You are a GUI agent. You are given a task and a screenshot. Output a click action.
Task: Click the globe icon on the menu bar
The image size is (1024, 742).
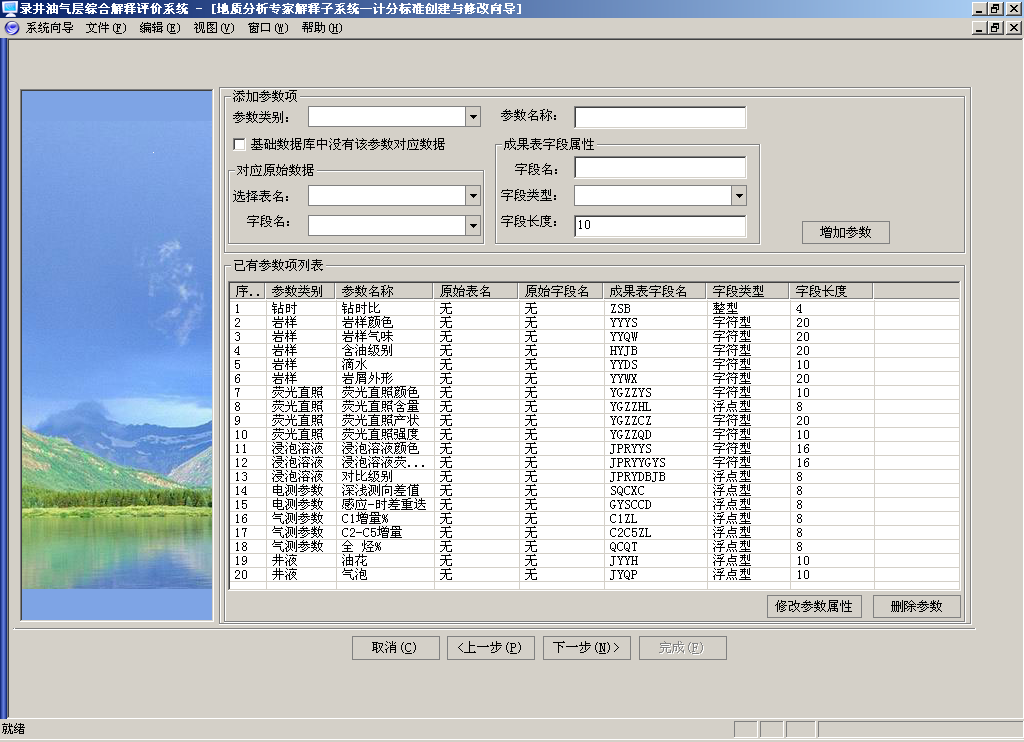pos(13,28)
